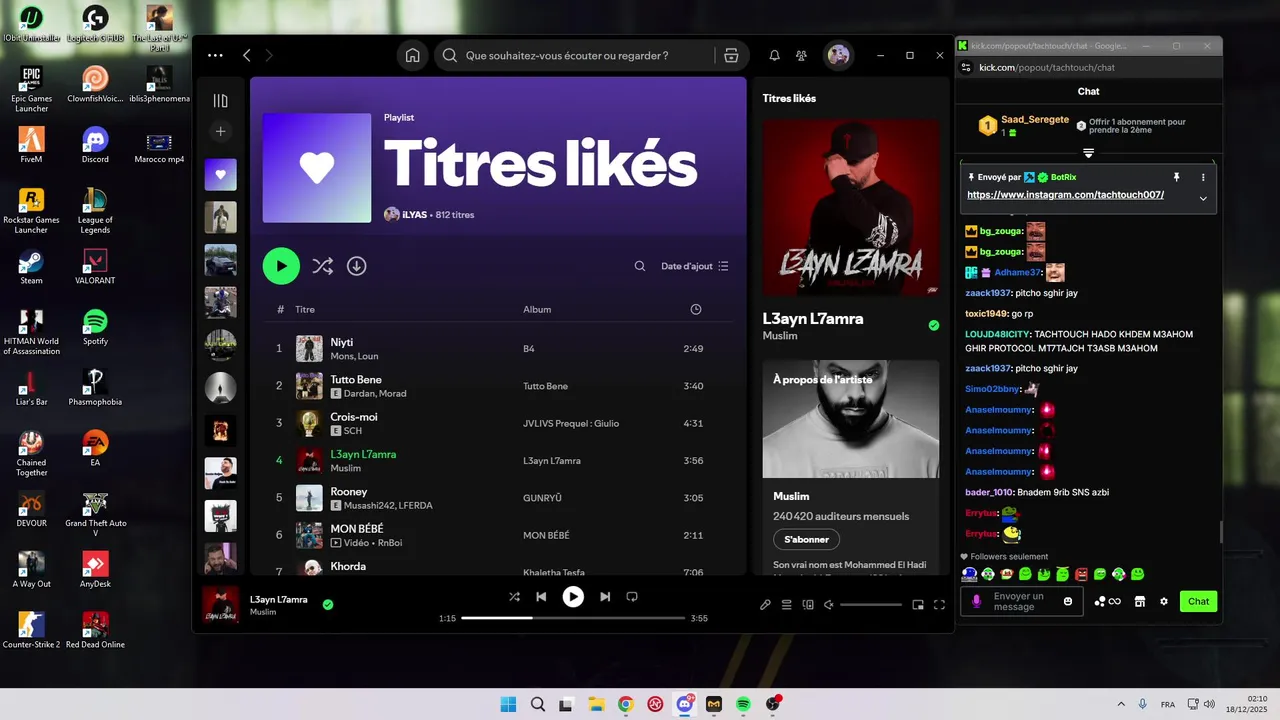The image size is (1280, 720).
Task: Open the three-dot Spotify app menu
Action: pyautogui.click(x=215, y=56)
